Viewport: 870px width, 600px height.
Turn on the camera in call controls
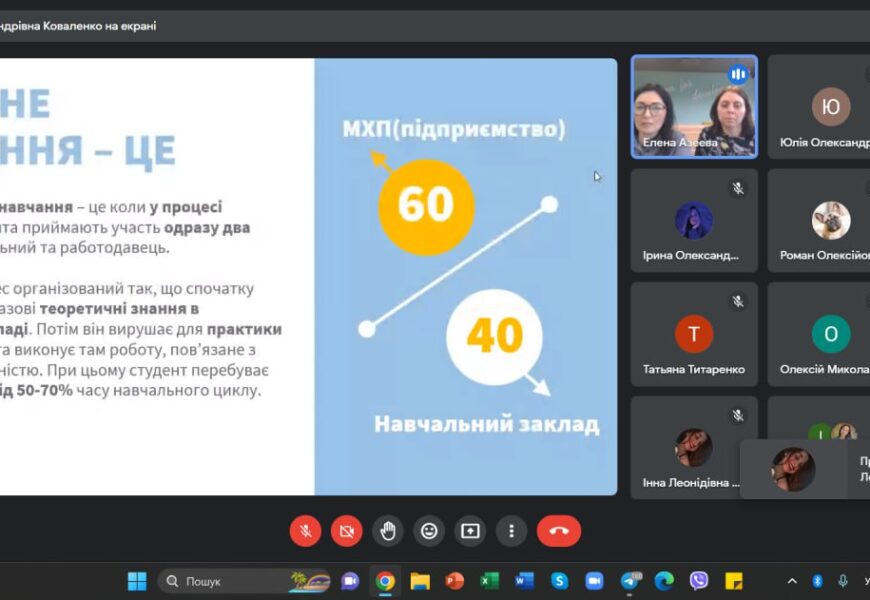[x=347, y=531]
